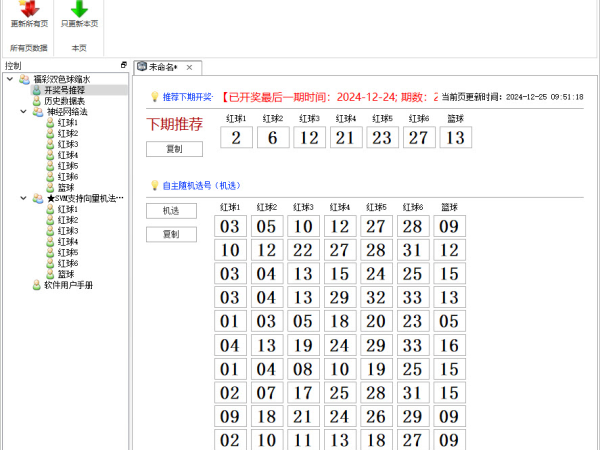Viewport: 600px width, 450px height.
Task: Click the 福彩双色球缩水 root group icon
Action: (24, 79)
